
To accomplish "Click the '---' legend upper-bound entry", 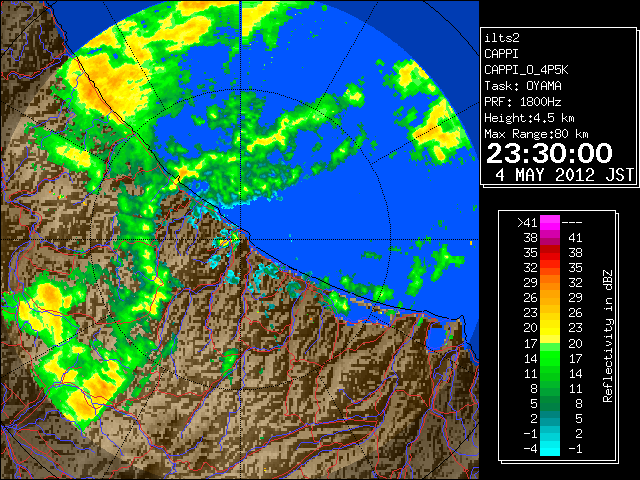I will click(x=572, y=222).
